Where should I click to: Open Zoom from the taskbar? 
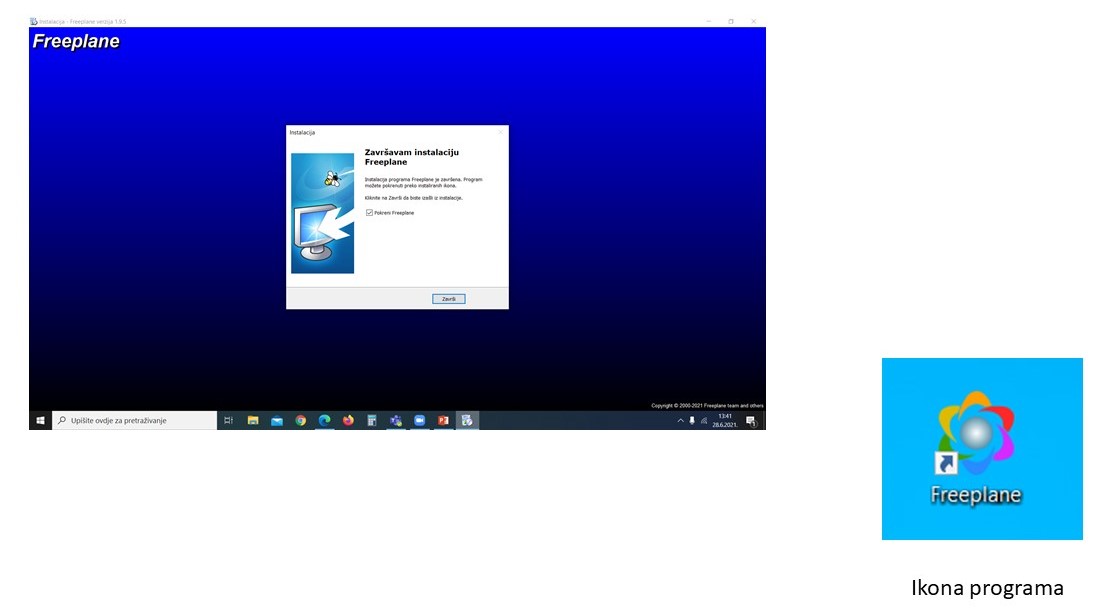tap(419, 420)
